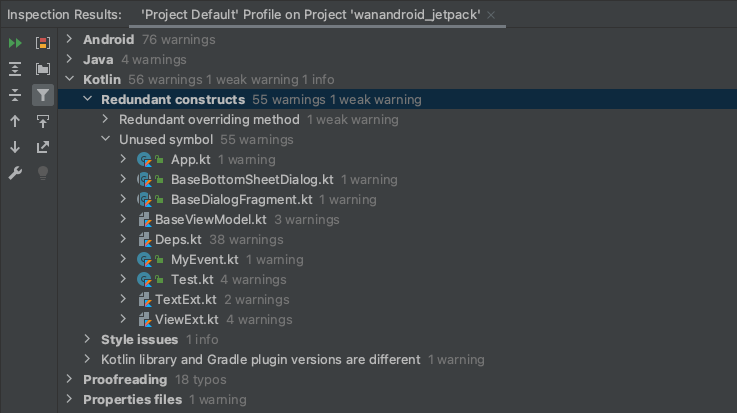Click the BaseBottomSheetDialog.kt class icon
This screenshot has width=737, height=413.
pyautogui.click(x=144, y=179)
